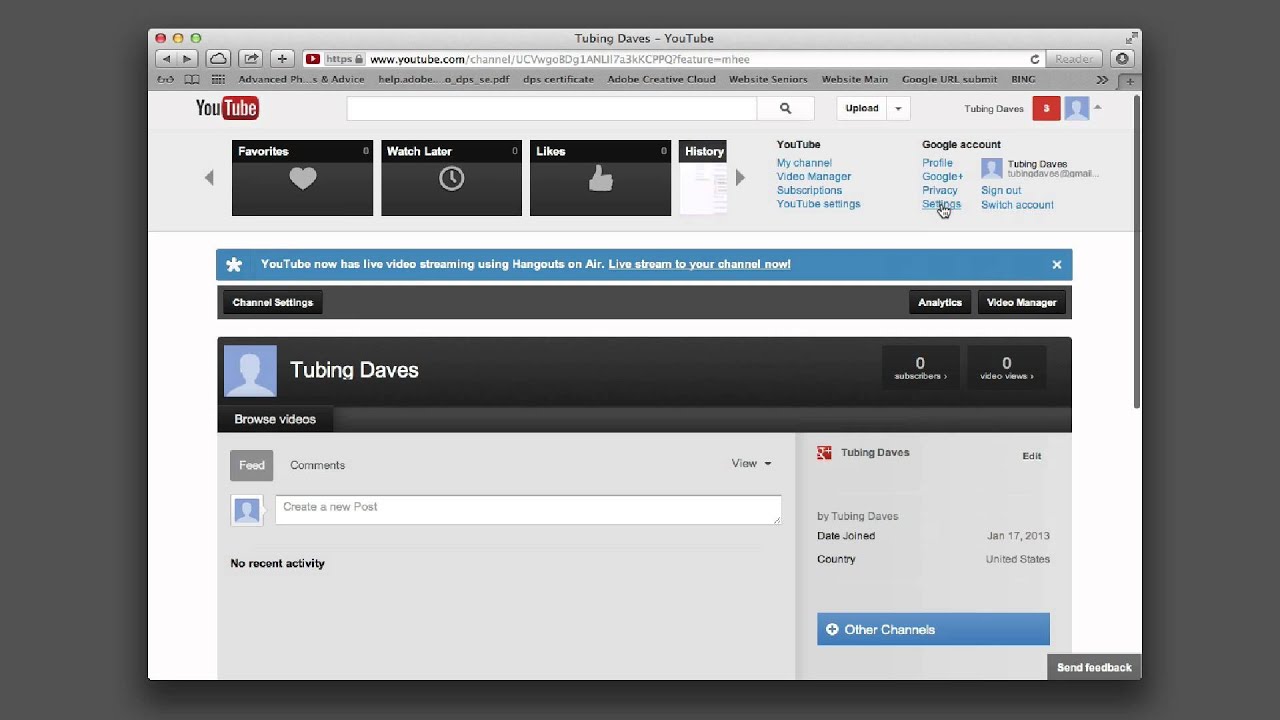Viewport: 1280px width, 720px height.
Task: Open the 0 video views counter
Action: click(1007, 369)
